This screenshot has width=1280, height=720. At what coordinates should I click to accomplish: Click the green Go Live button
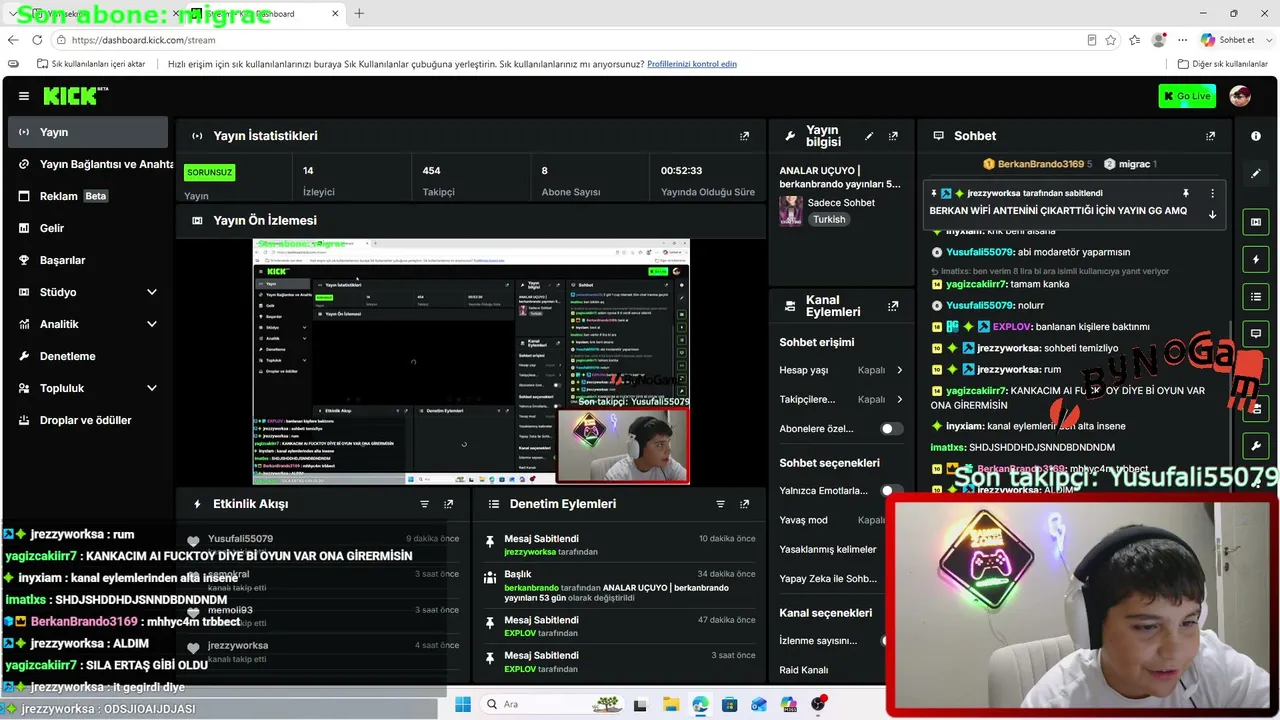(x=1187, y=96)
